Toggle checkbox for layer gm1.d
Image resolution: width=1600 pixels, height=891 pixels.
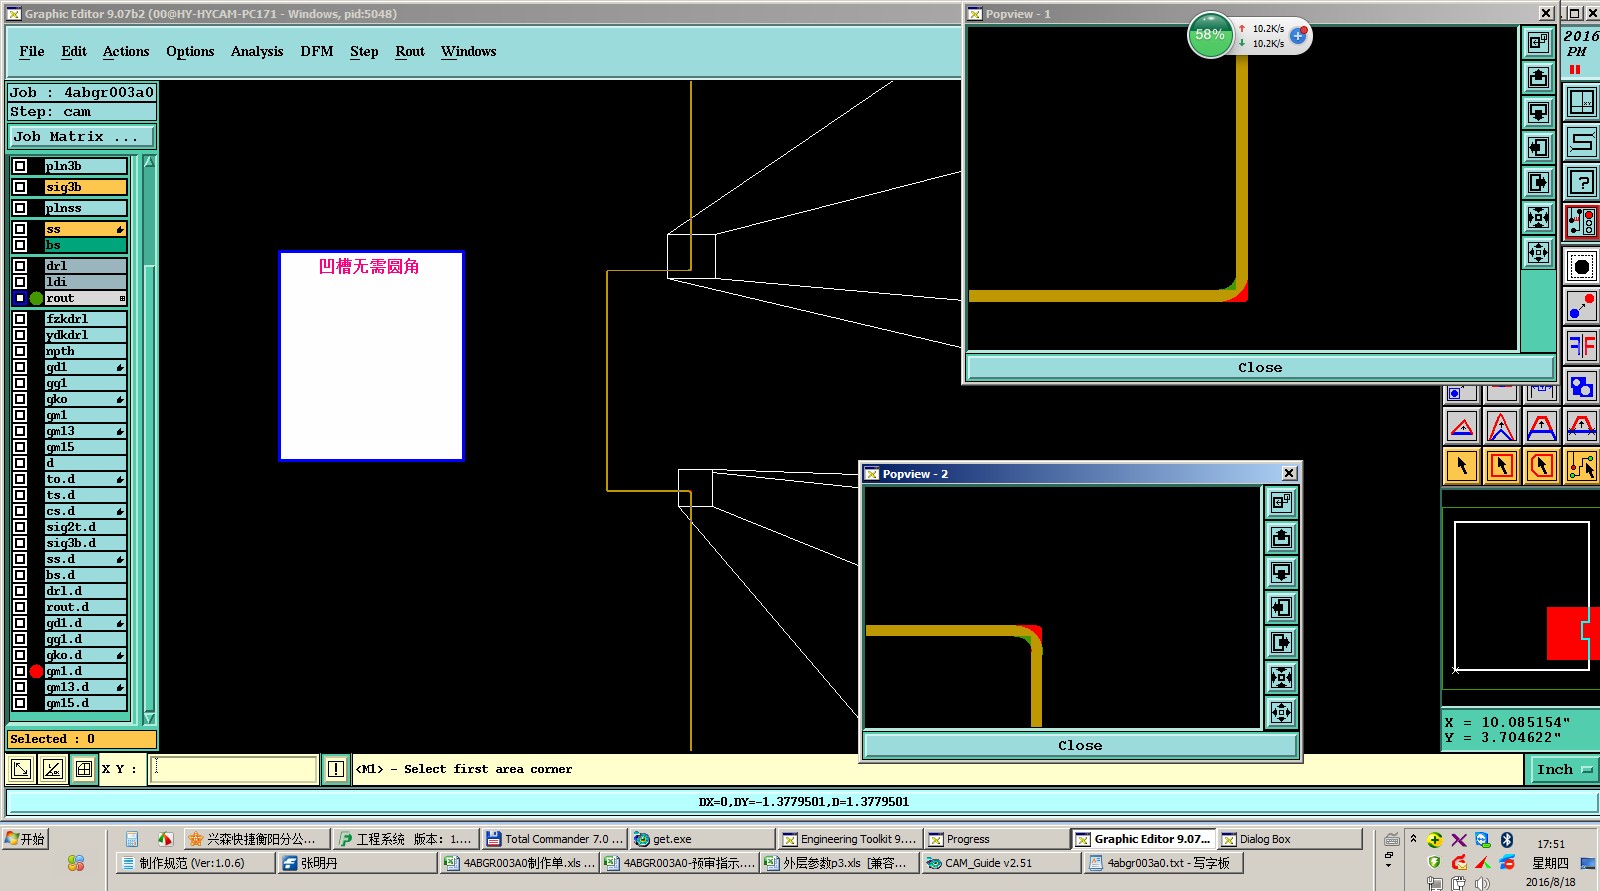pyautogui.click(x=20, y=671)
